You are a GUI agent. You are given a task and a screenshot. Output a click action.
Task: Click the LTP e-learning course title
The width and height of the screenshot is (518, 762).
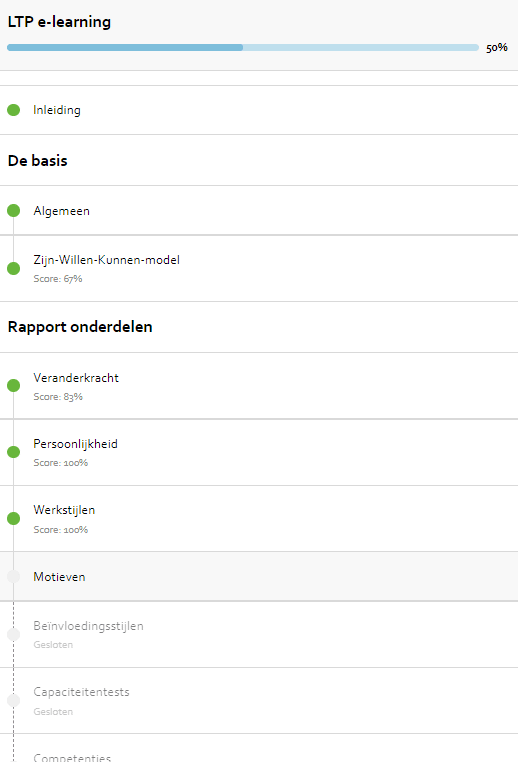tap(59, 22)
